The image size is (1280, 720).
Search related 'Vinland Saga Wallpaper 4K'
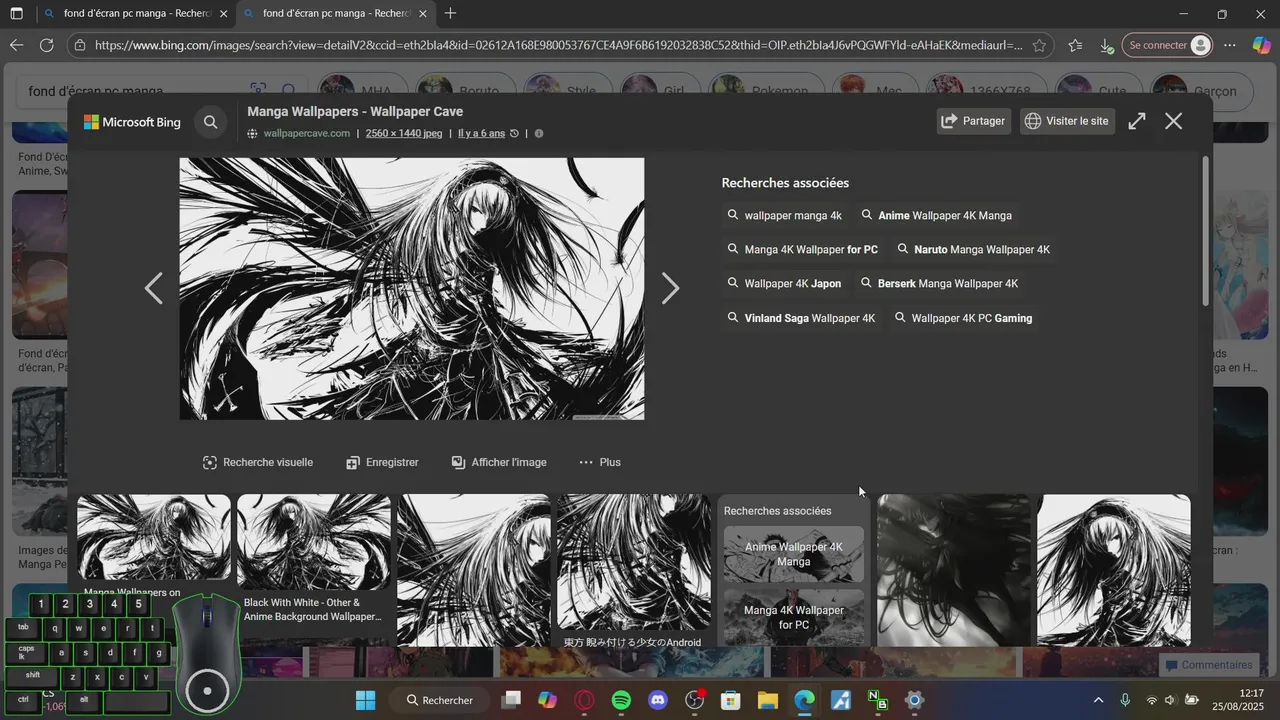pyautogui.click(x=802, y=318)
